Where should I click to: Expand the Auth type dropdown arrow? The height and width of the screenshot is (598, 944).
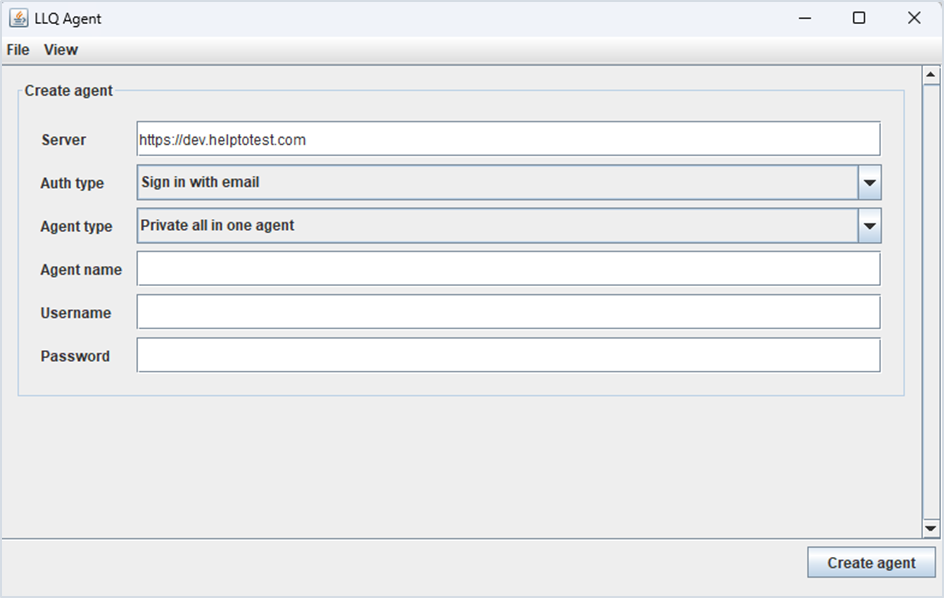click(869, 183)
